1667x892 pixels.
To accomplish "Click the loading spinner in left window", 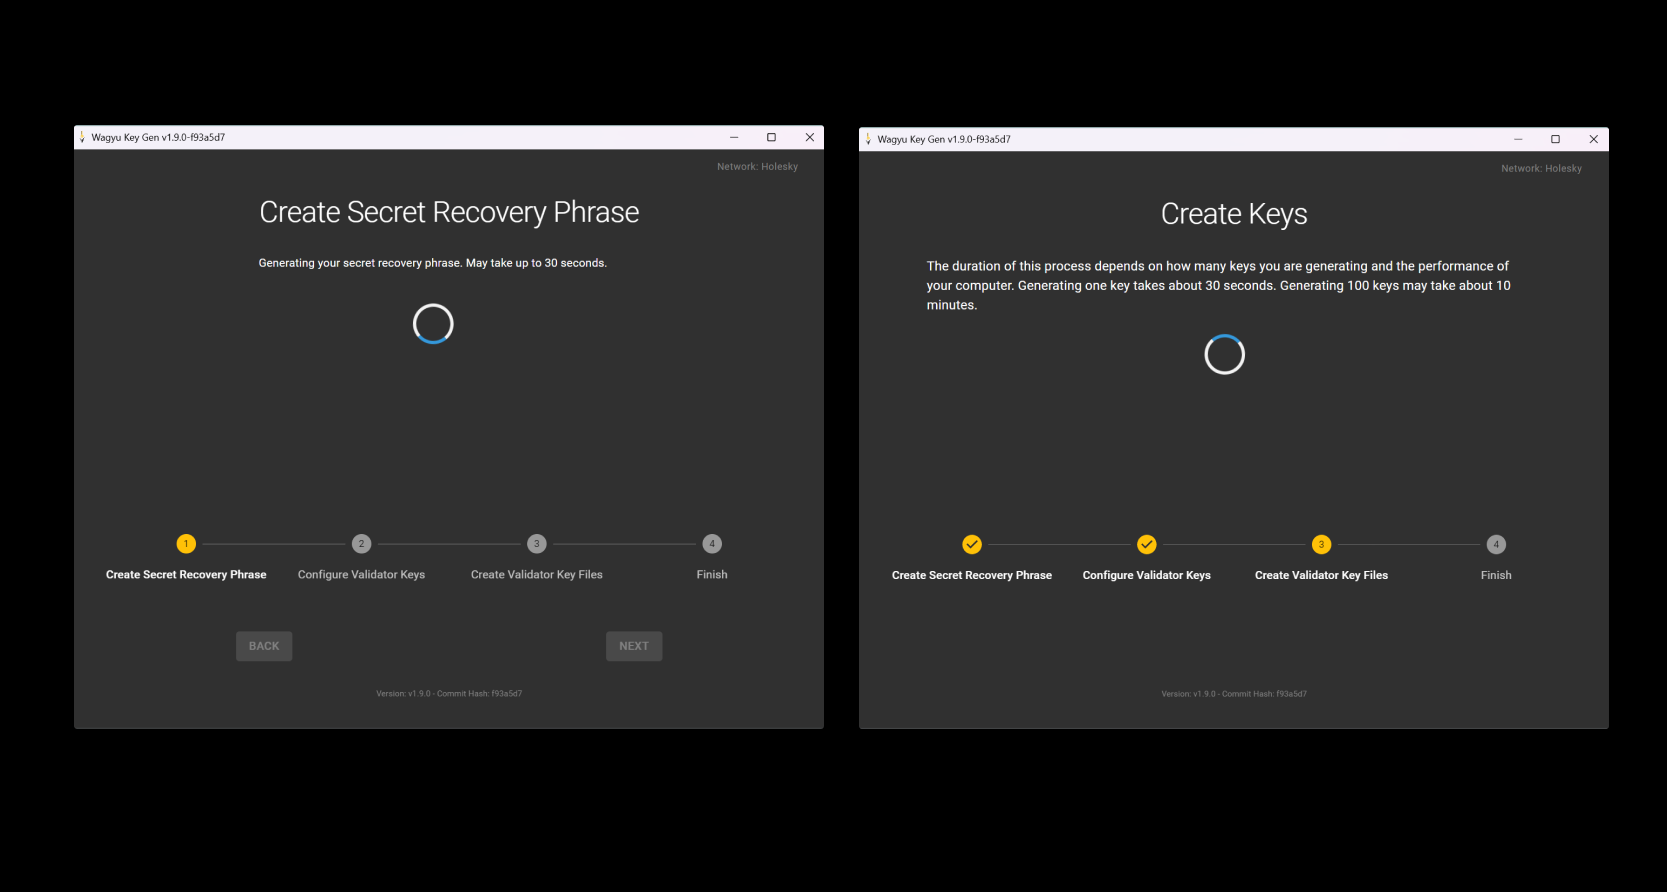I will pyautogui.click(x=433, y=324).
